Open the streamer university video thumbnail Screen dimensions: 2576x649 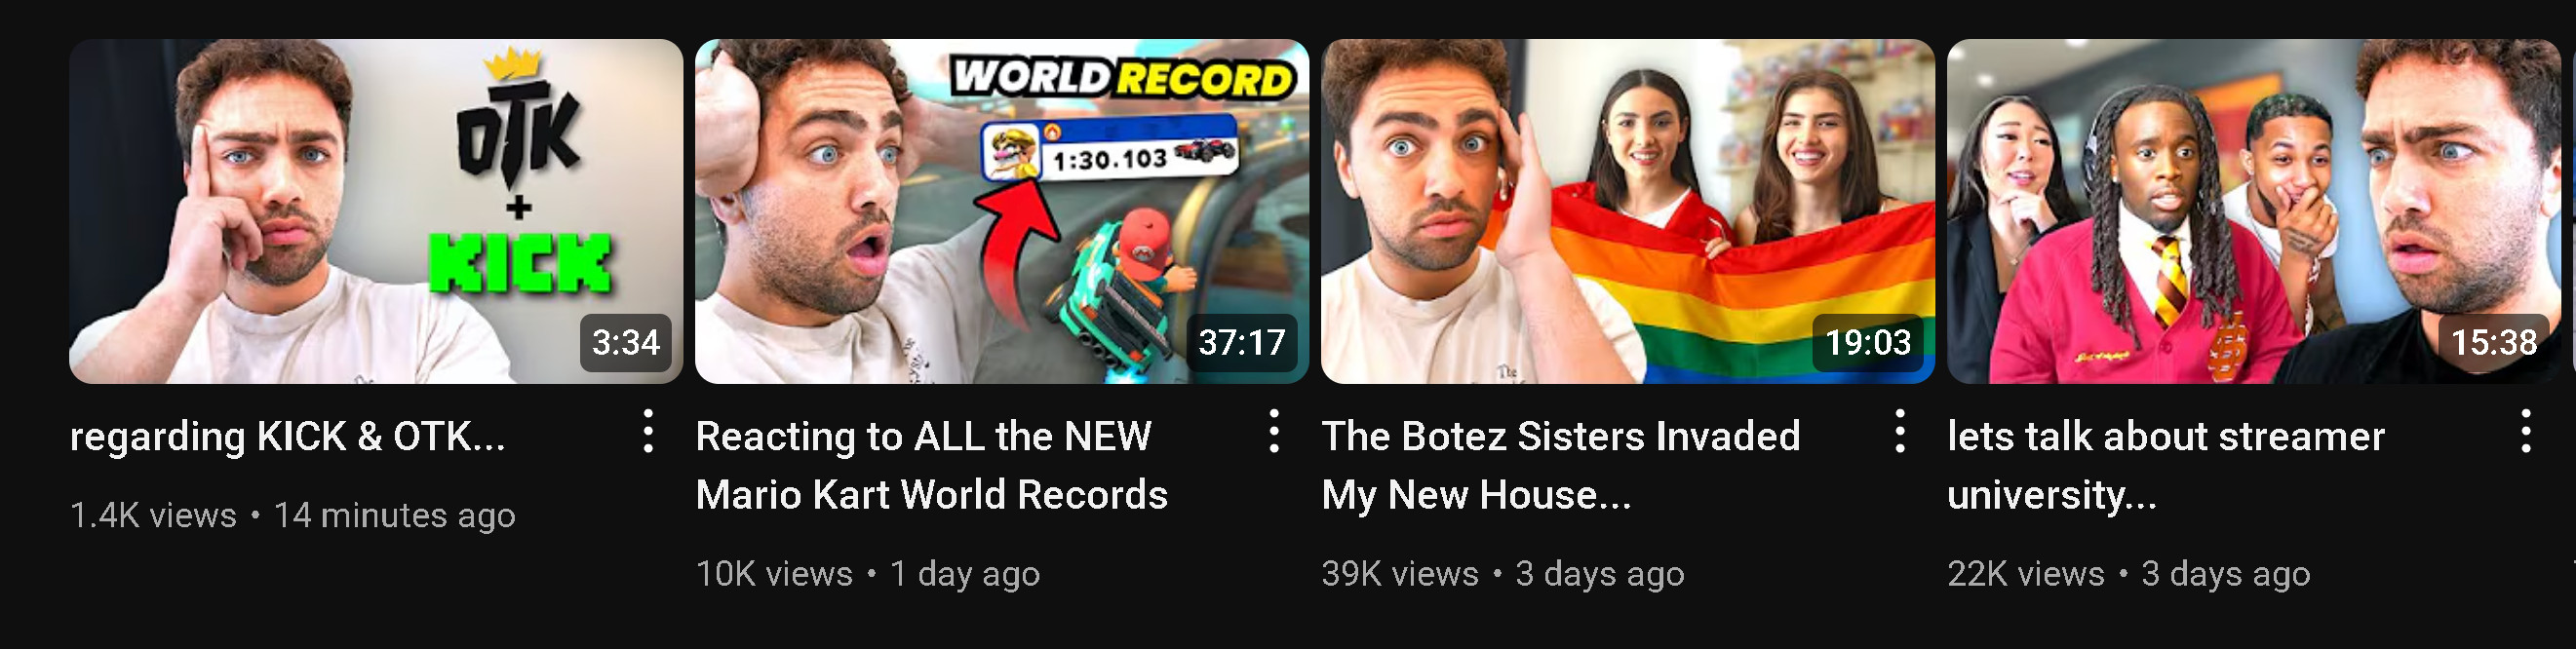(2254, 211)
